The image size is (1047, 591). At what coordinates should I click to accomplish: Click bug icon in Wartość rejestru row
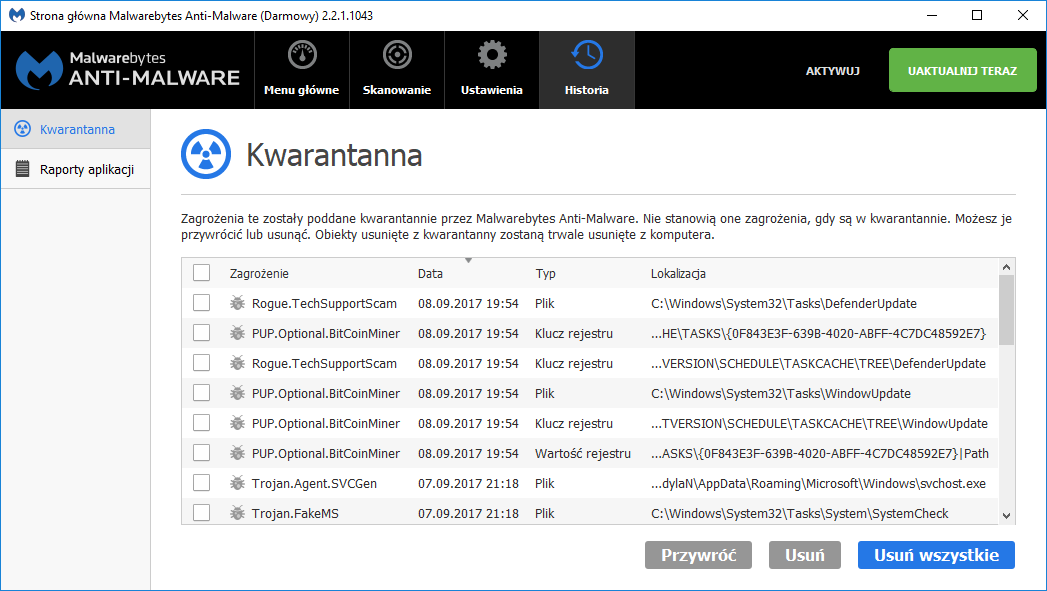click(237, 453)
